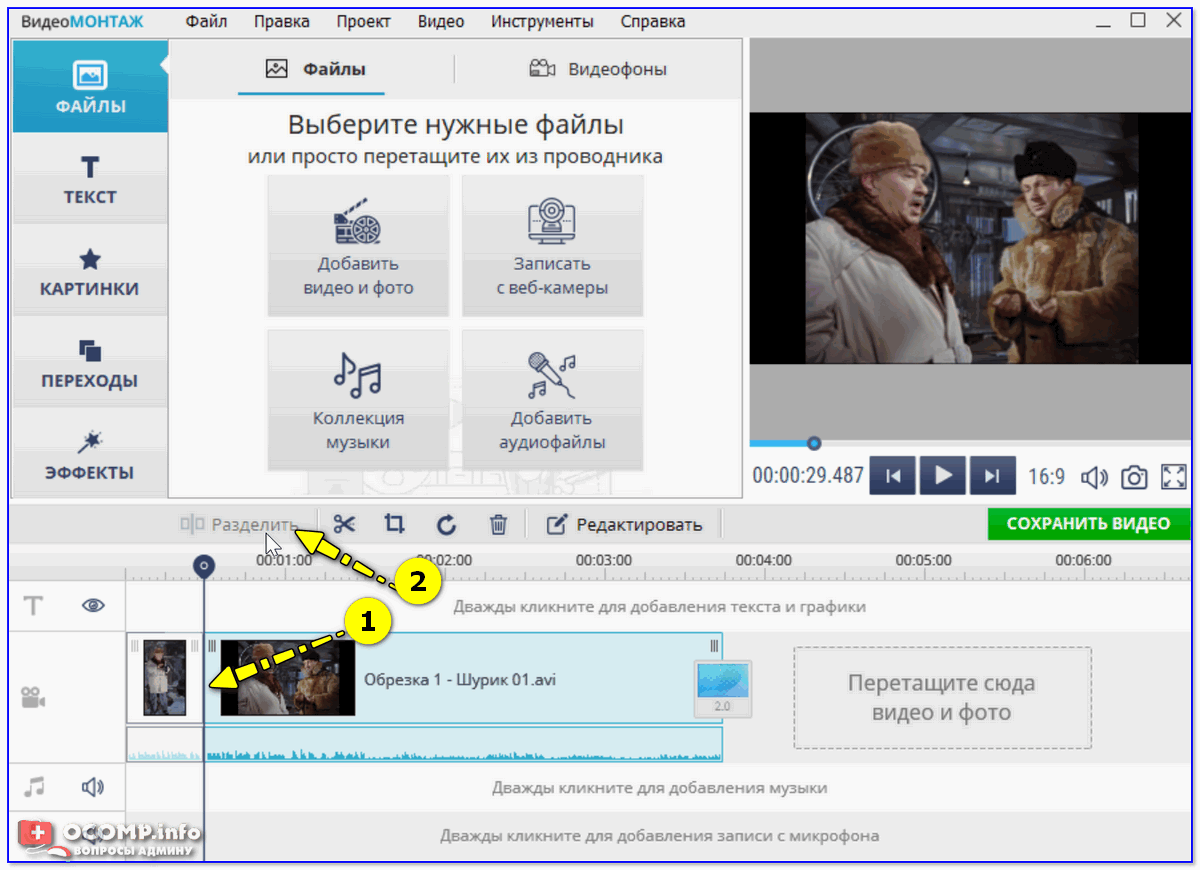Expand the Проект menu

[364, 21]
